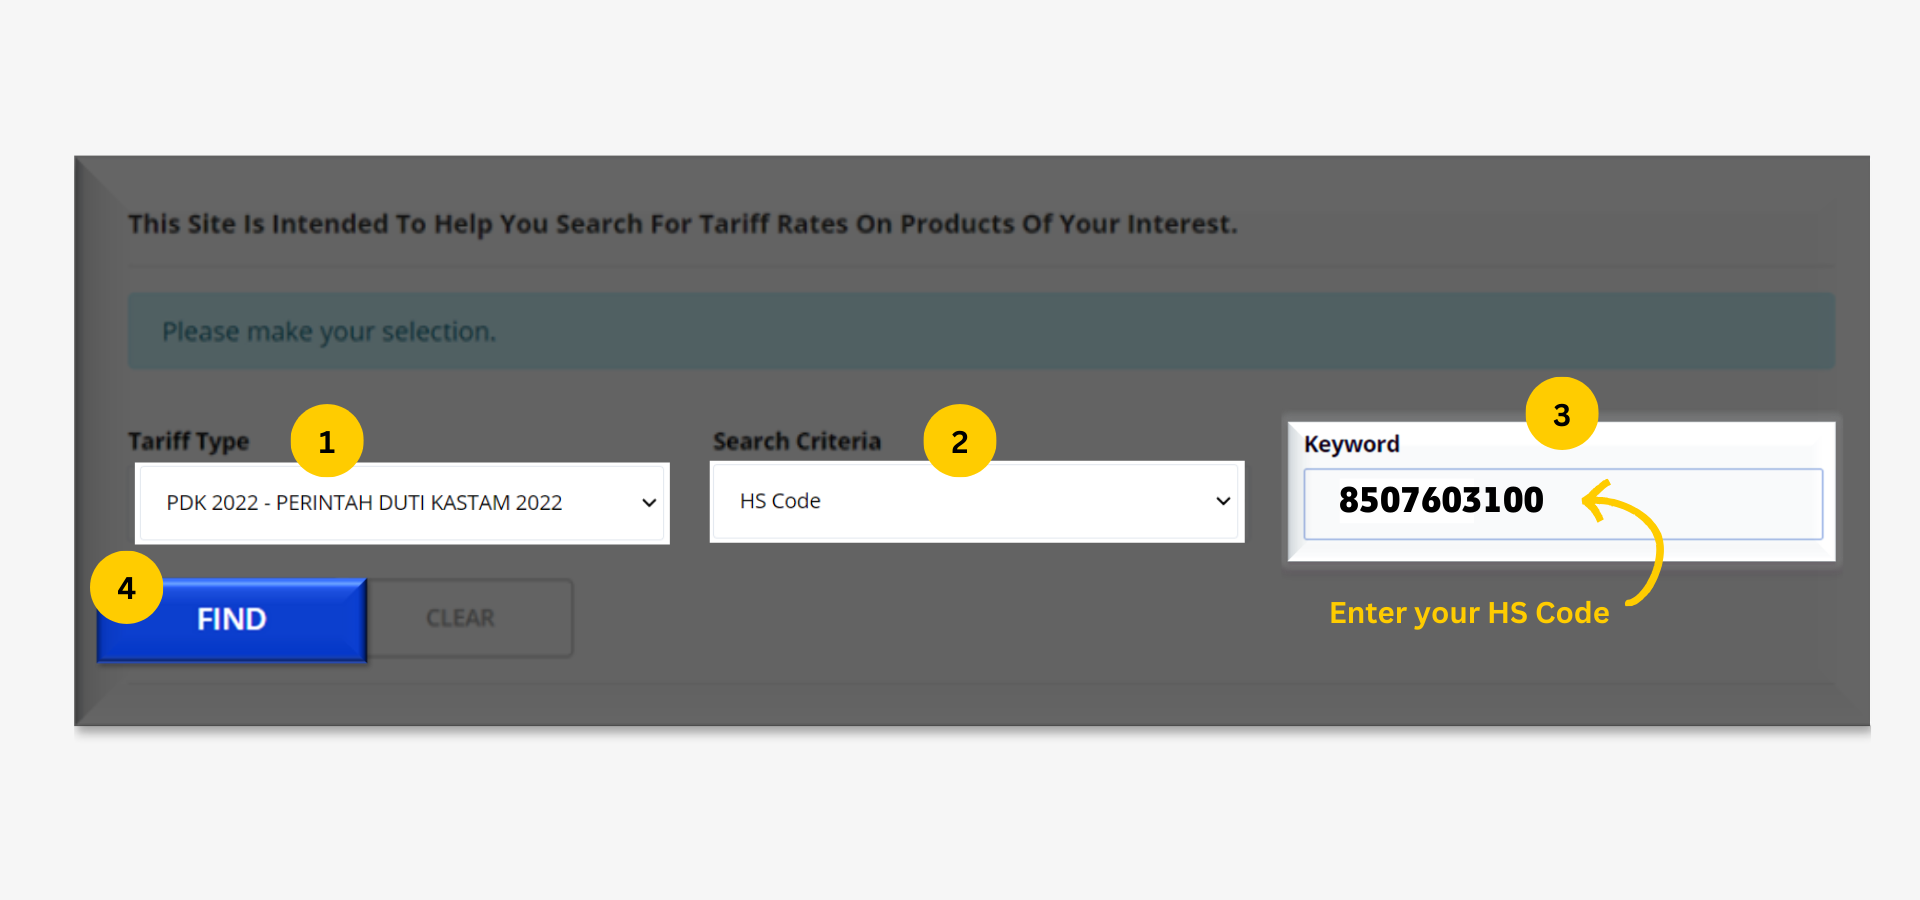Click the Tariff Type label
The width and height of the screenshot is (1920, 900).
tap(189, 441)
